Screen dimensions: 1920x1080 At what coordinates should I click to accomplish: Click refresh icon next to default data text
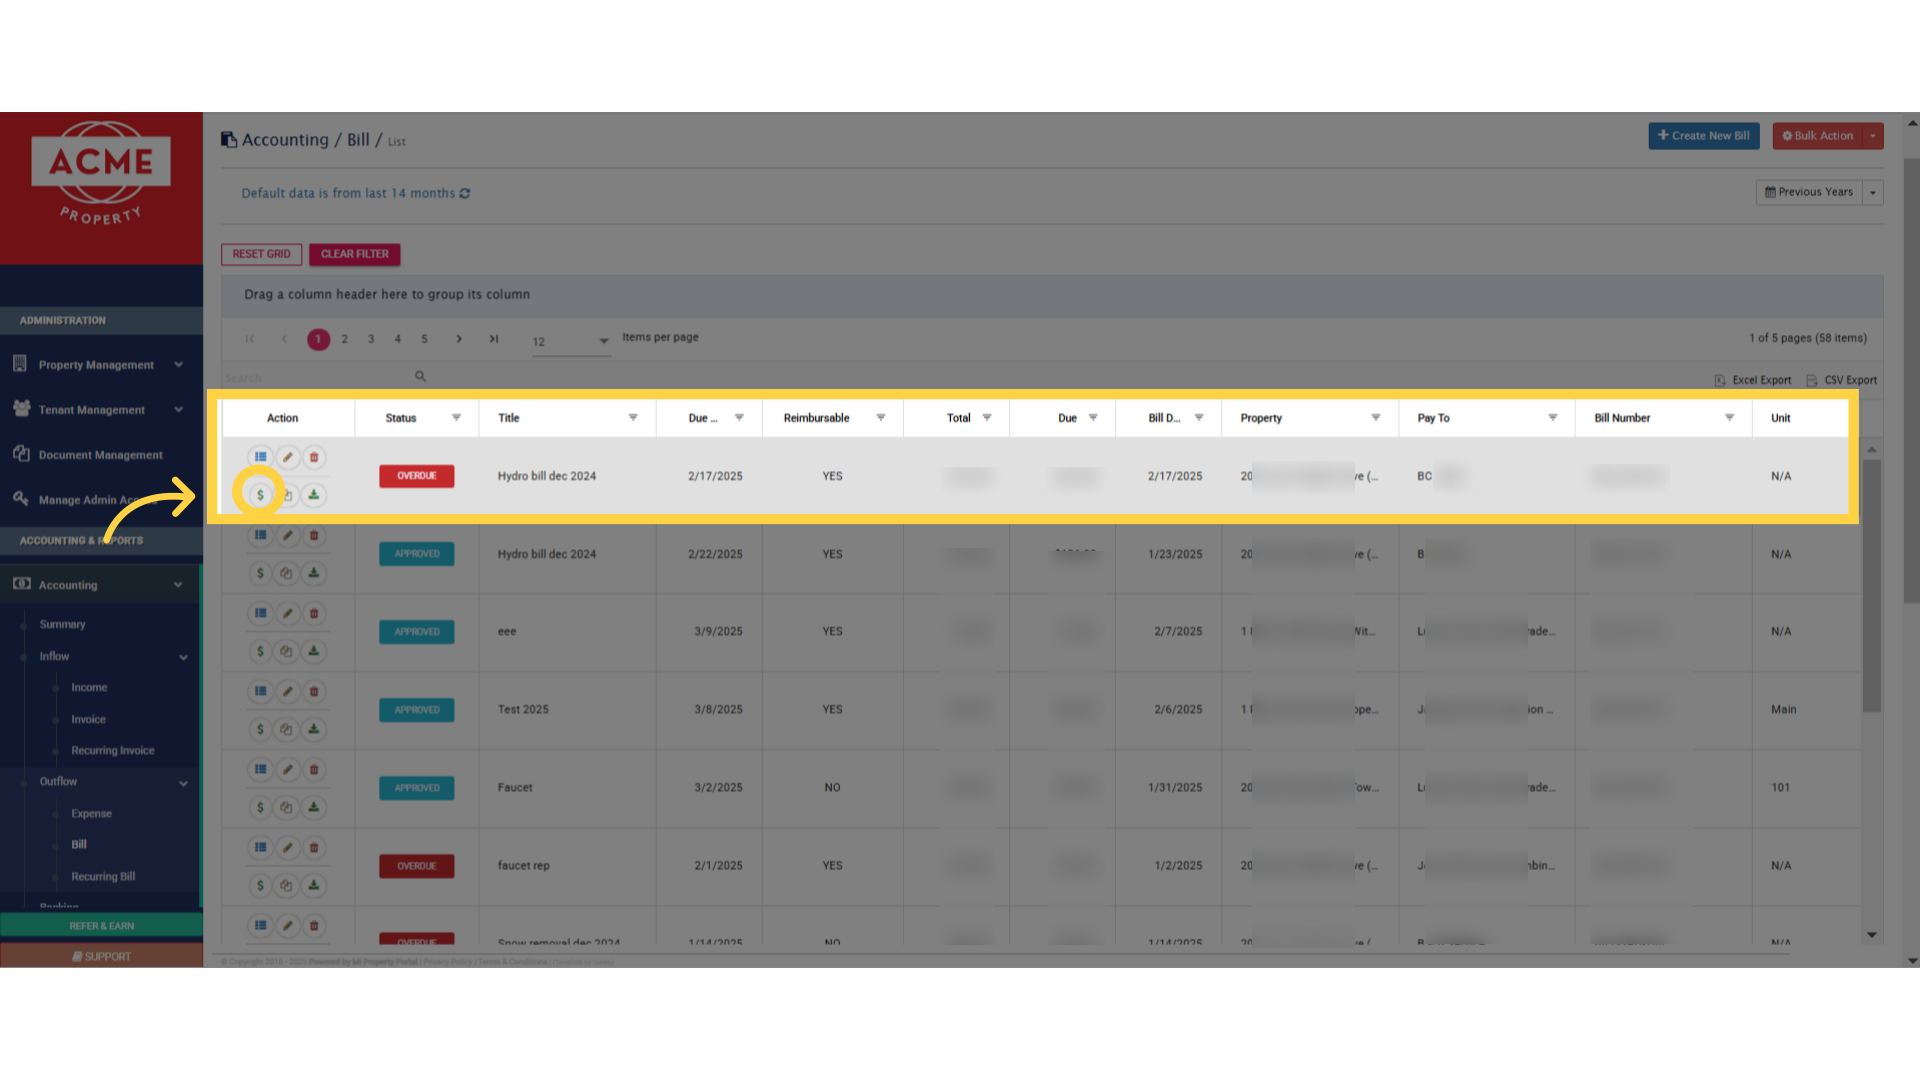click(x=465, y=194)
